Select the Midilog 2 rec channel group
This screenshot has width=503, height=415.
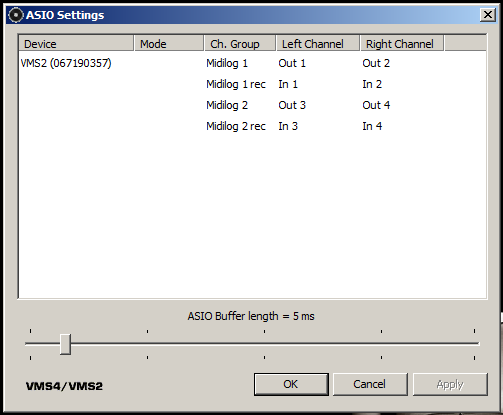[x=236, y=126]
